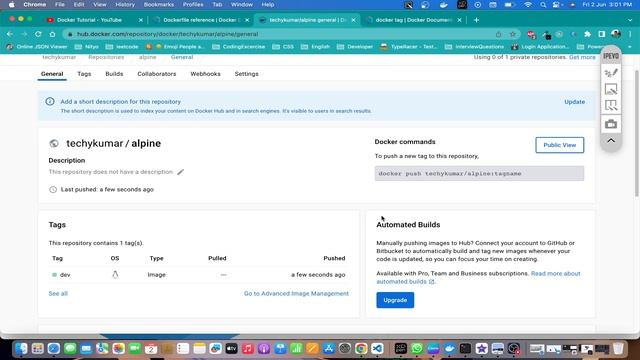640x360 pixels.
Task: Click the browser back arrow
Action: (x=10, y=34)
